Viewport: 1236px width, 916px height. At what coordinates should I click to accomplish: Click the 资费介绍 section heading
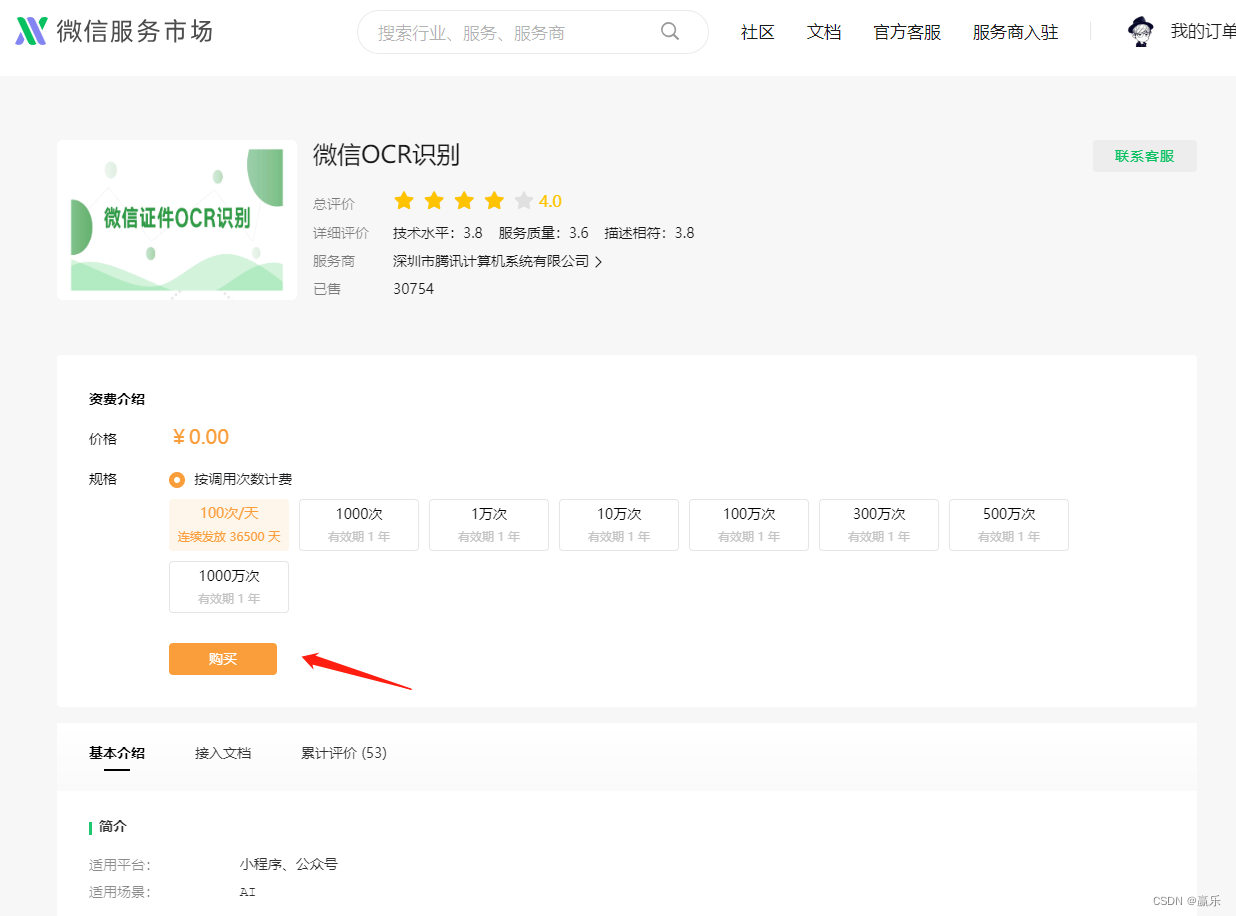[117, 399]
